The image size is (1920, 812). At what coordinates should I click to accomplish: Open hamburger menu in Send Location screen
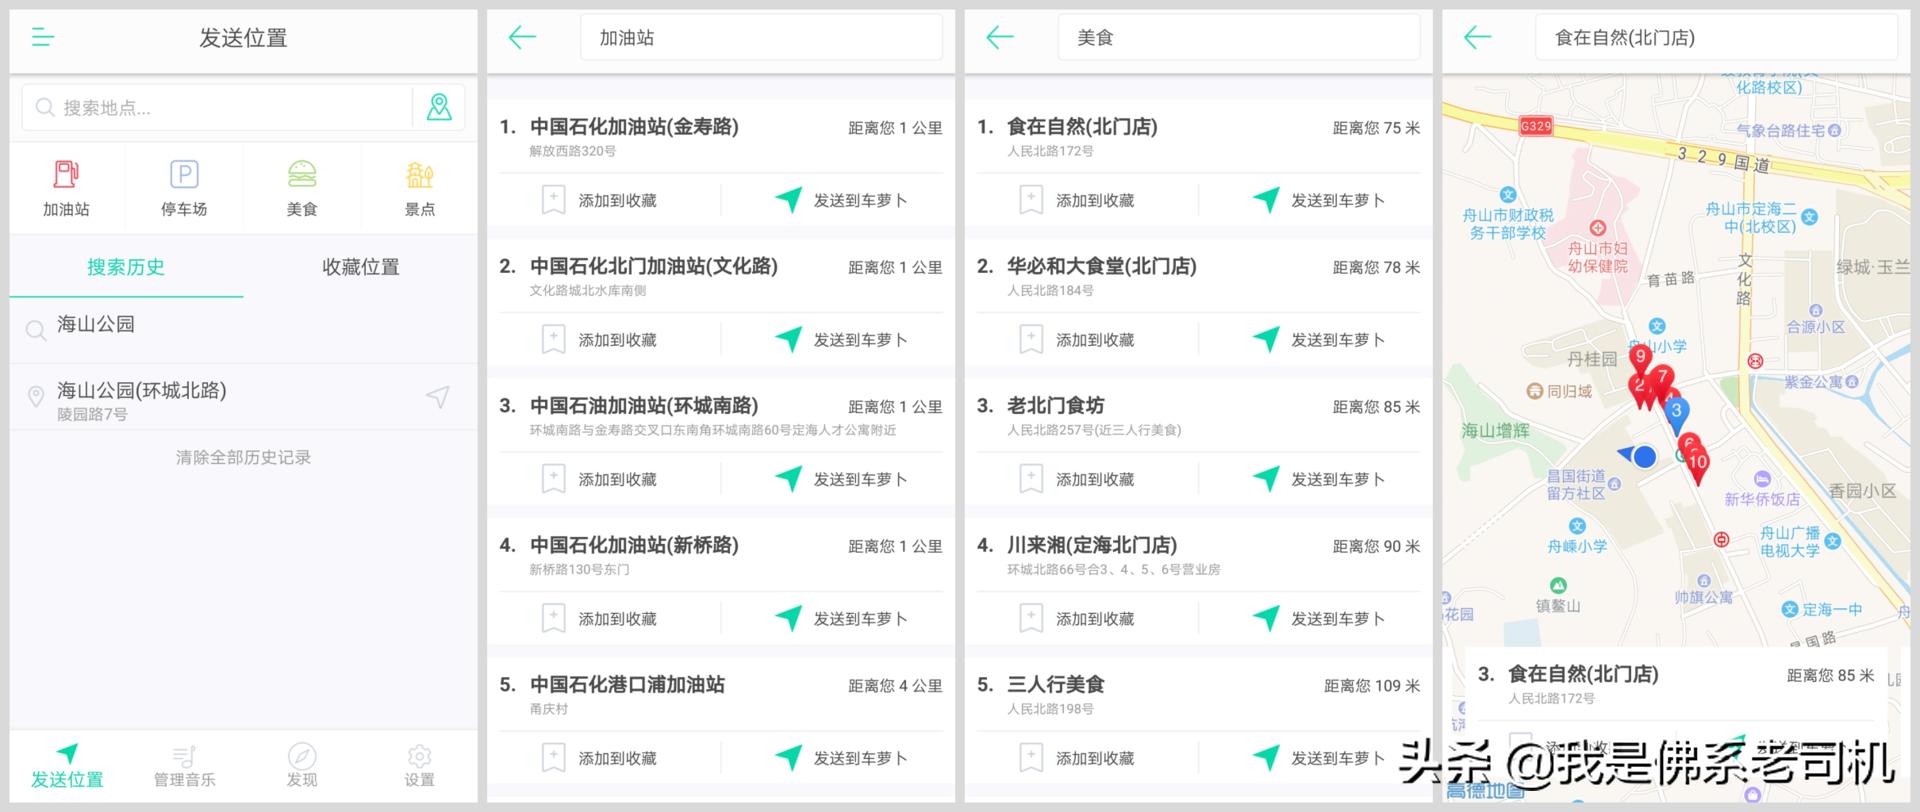[43, 38]
